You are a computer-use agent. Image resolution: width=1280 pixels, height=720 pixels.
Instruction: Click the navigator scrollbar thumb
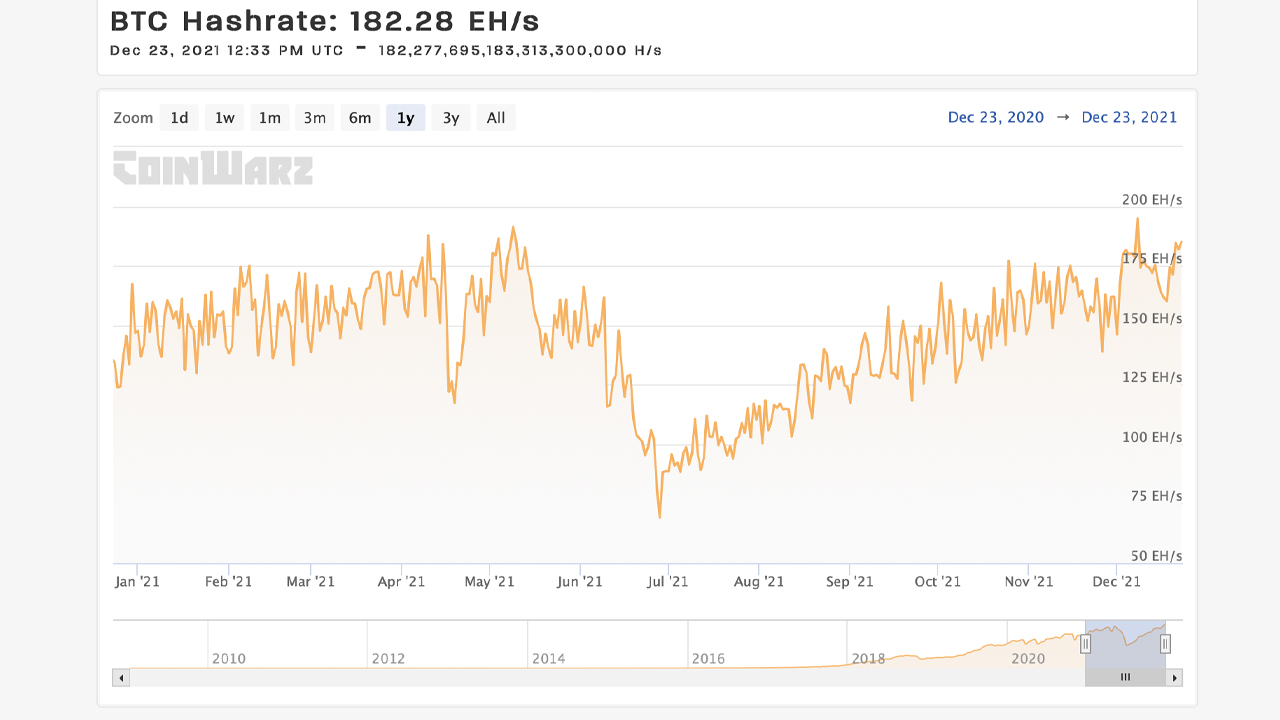click(1125, 677)
